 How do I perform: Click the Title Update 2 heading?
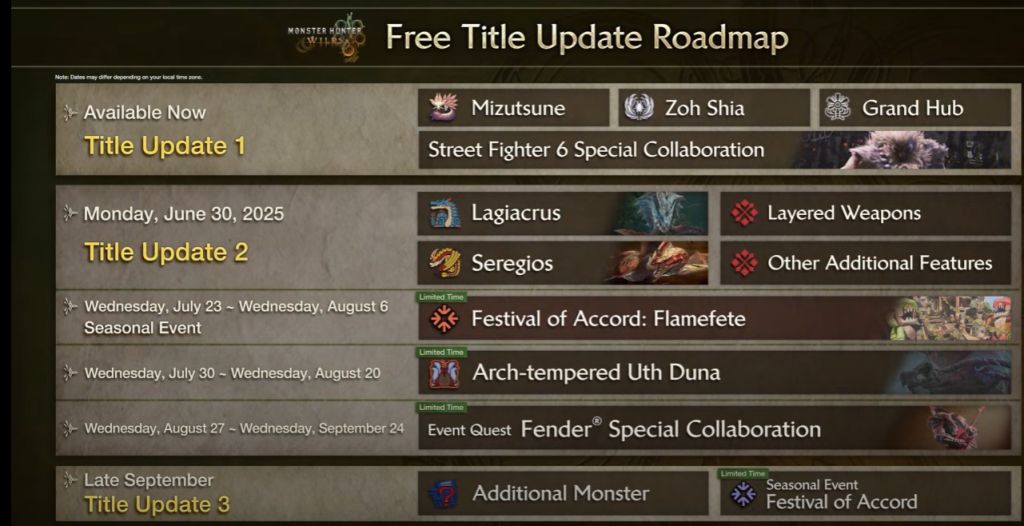pos(167,252)
